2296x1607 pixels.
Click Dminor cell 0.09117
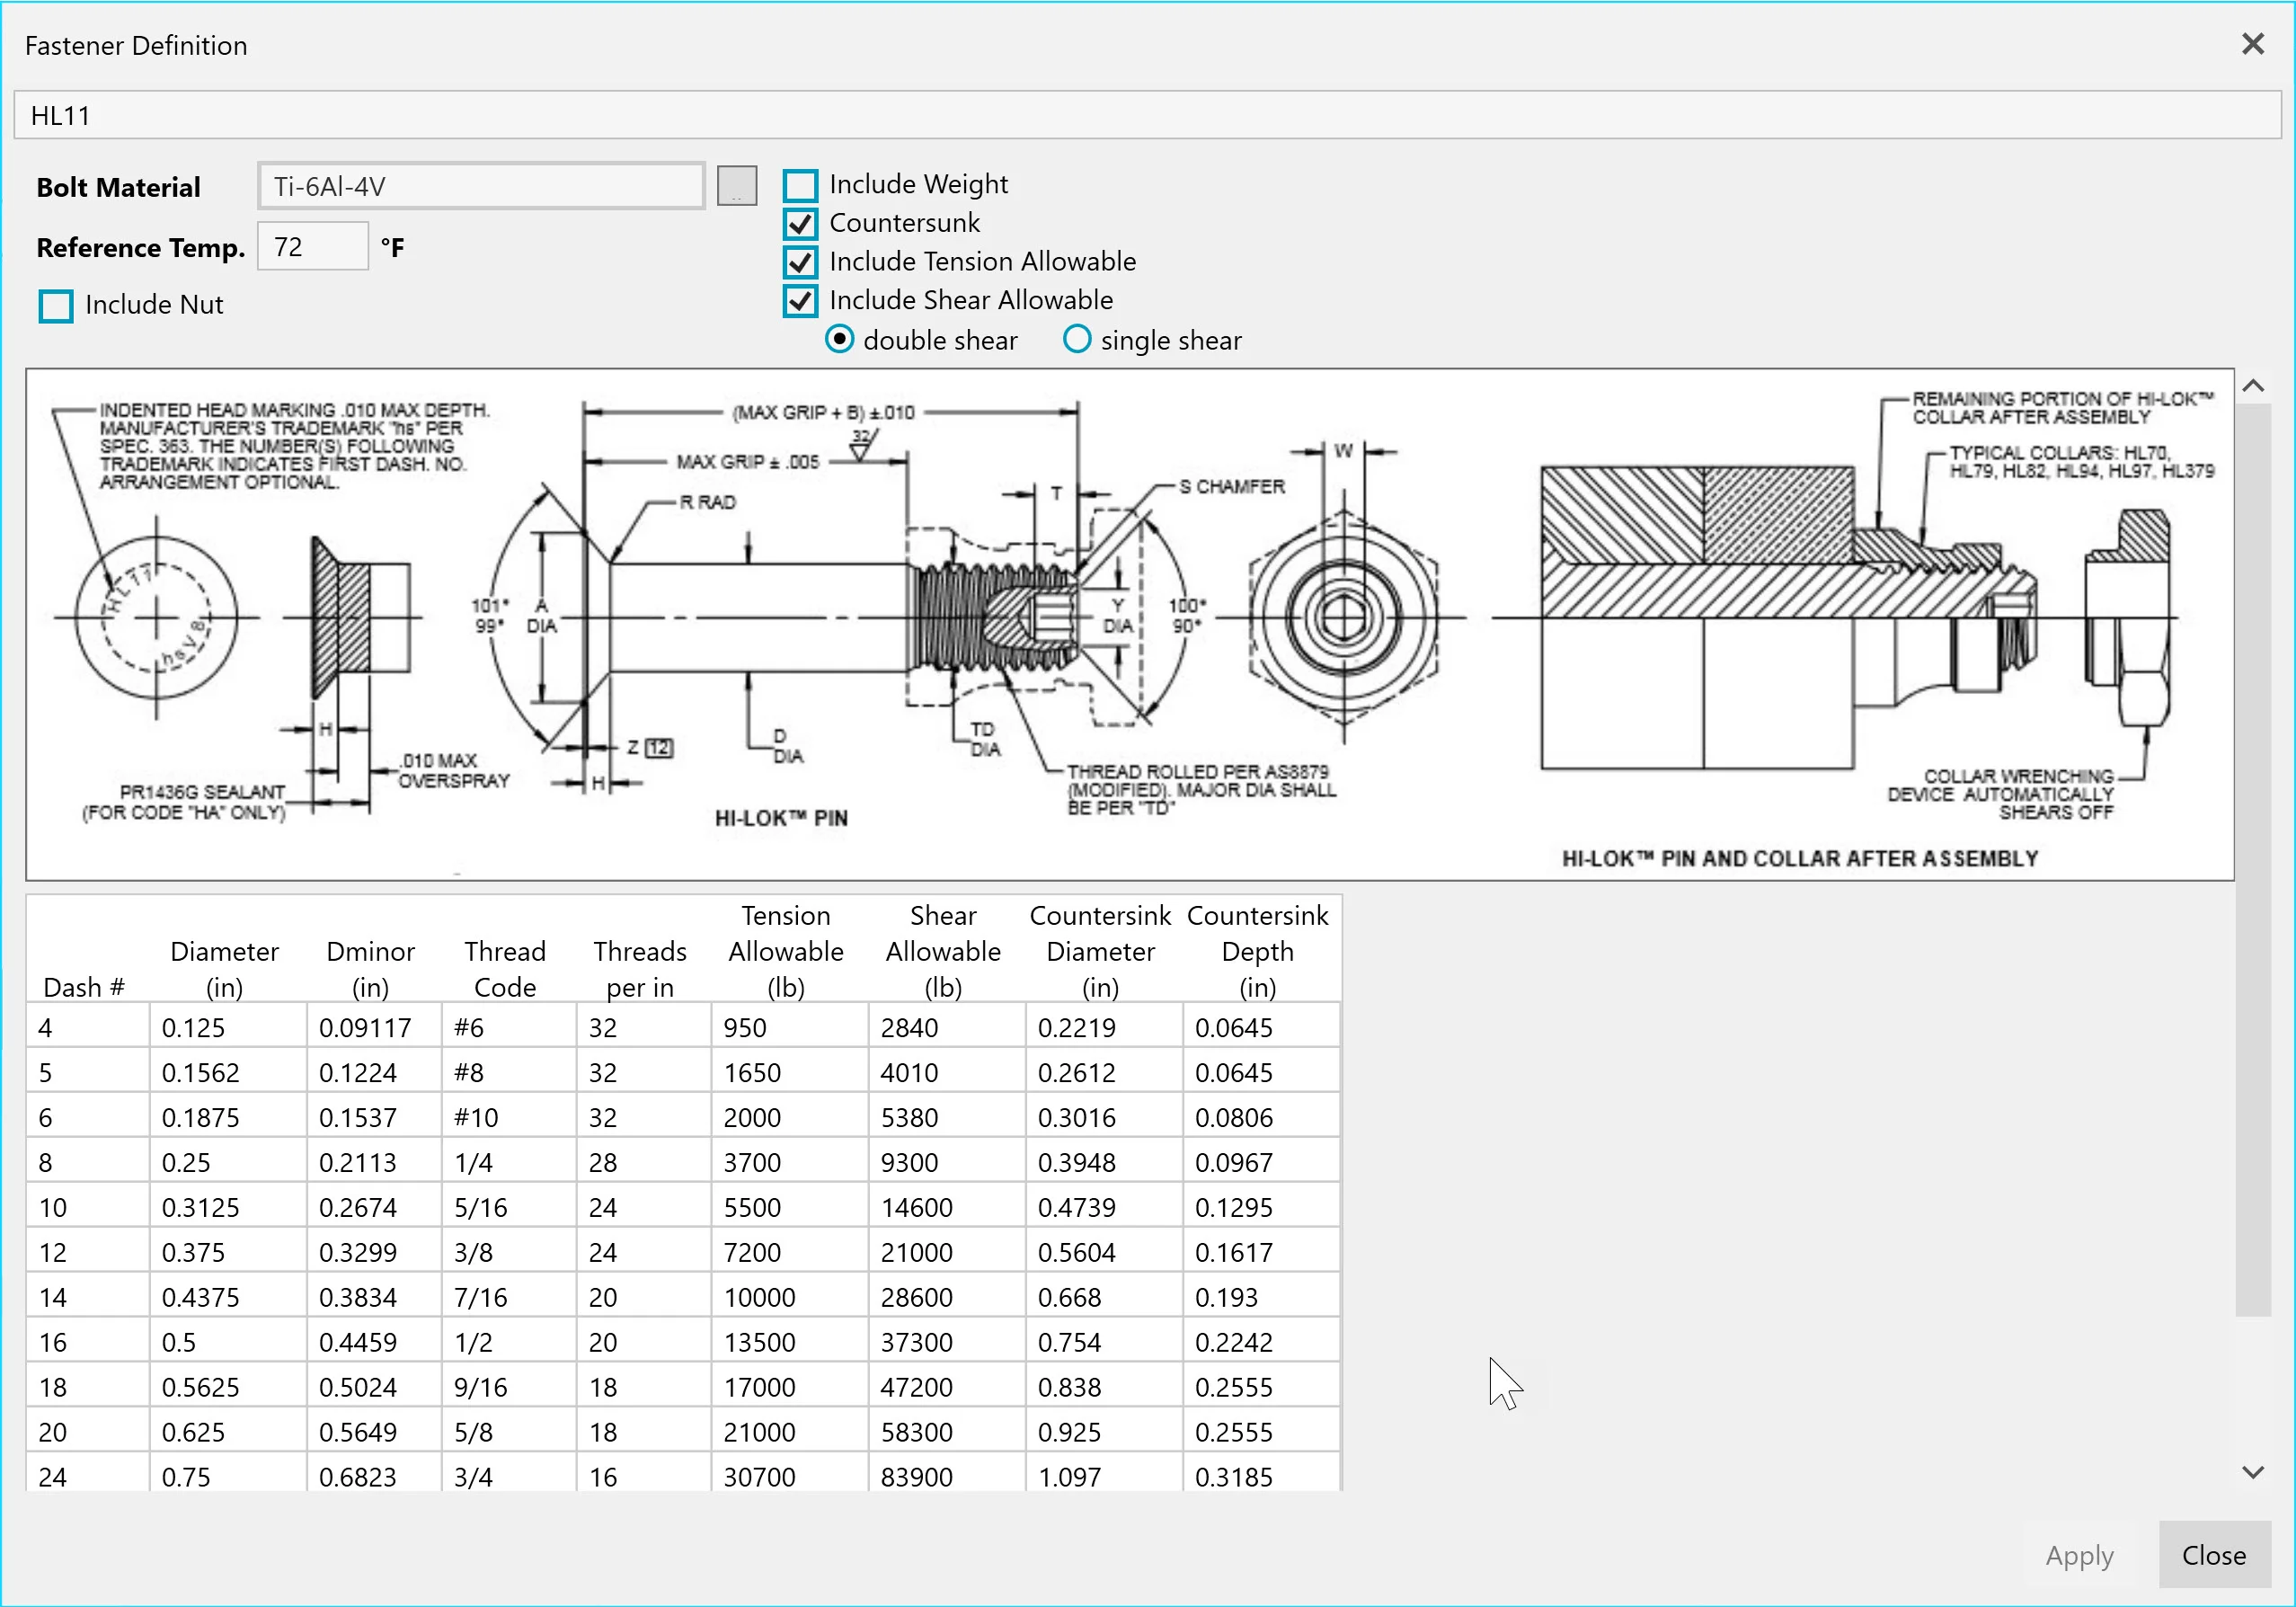[374, 1026]
